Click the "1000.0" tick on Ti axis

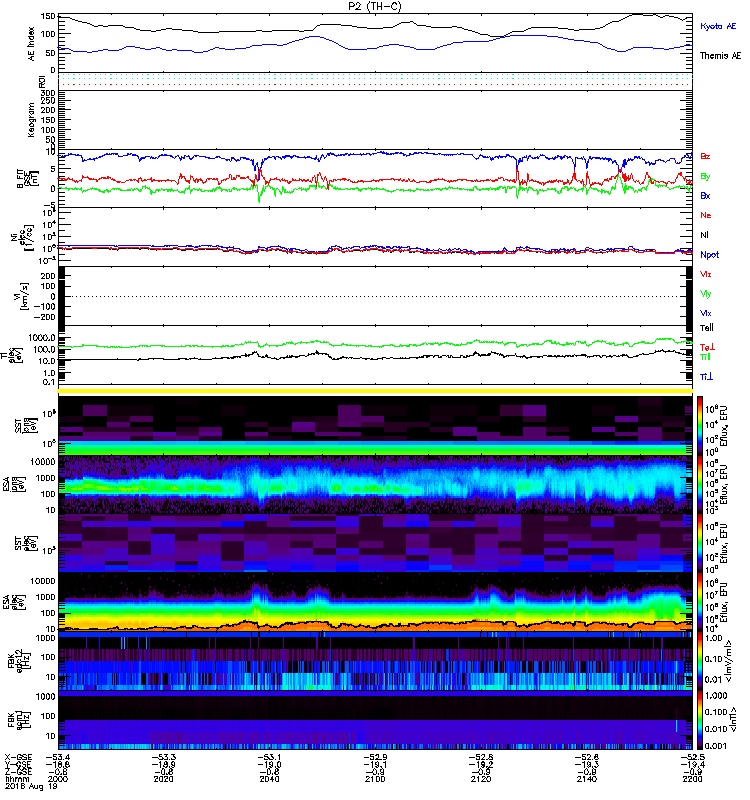tap(42, 338)
